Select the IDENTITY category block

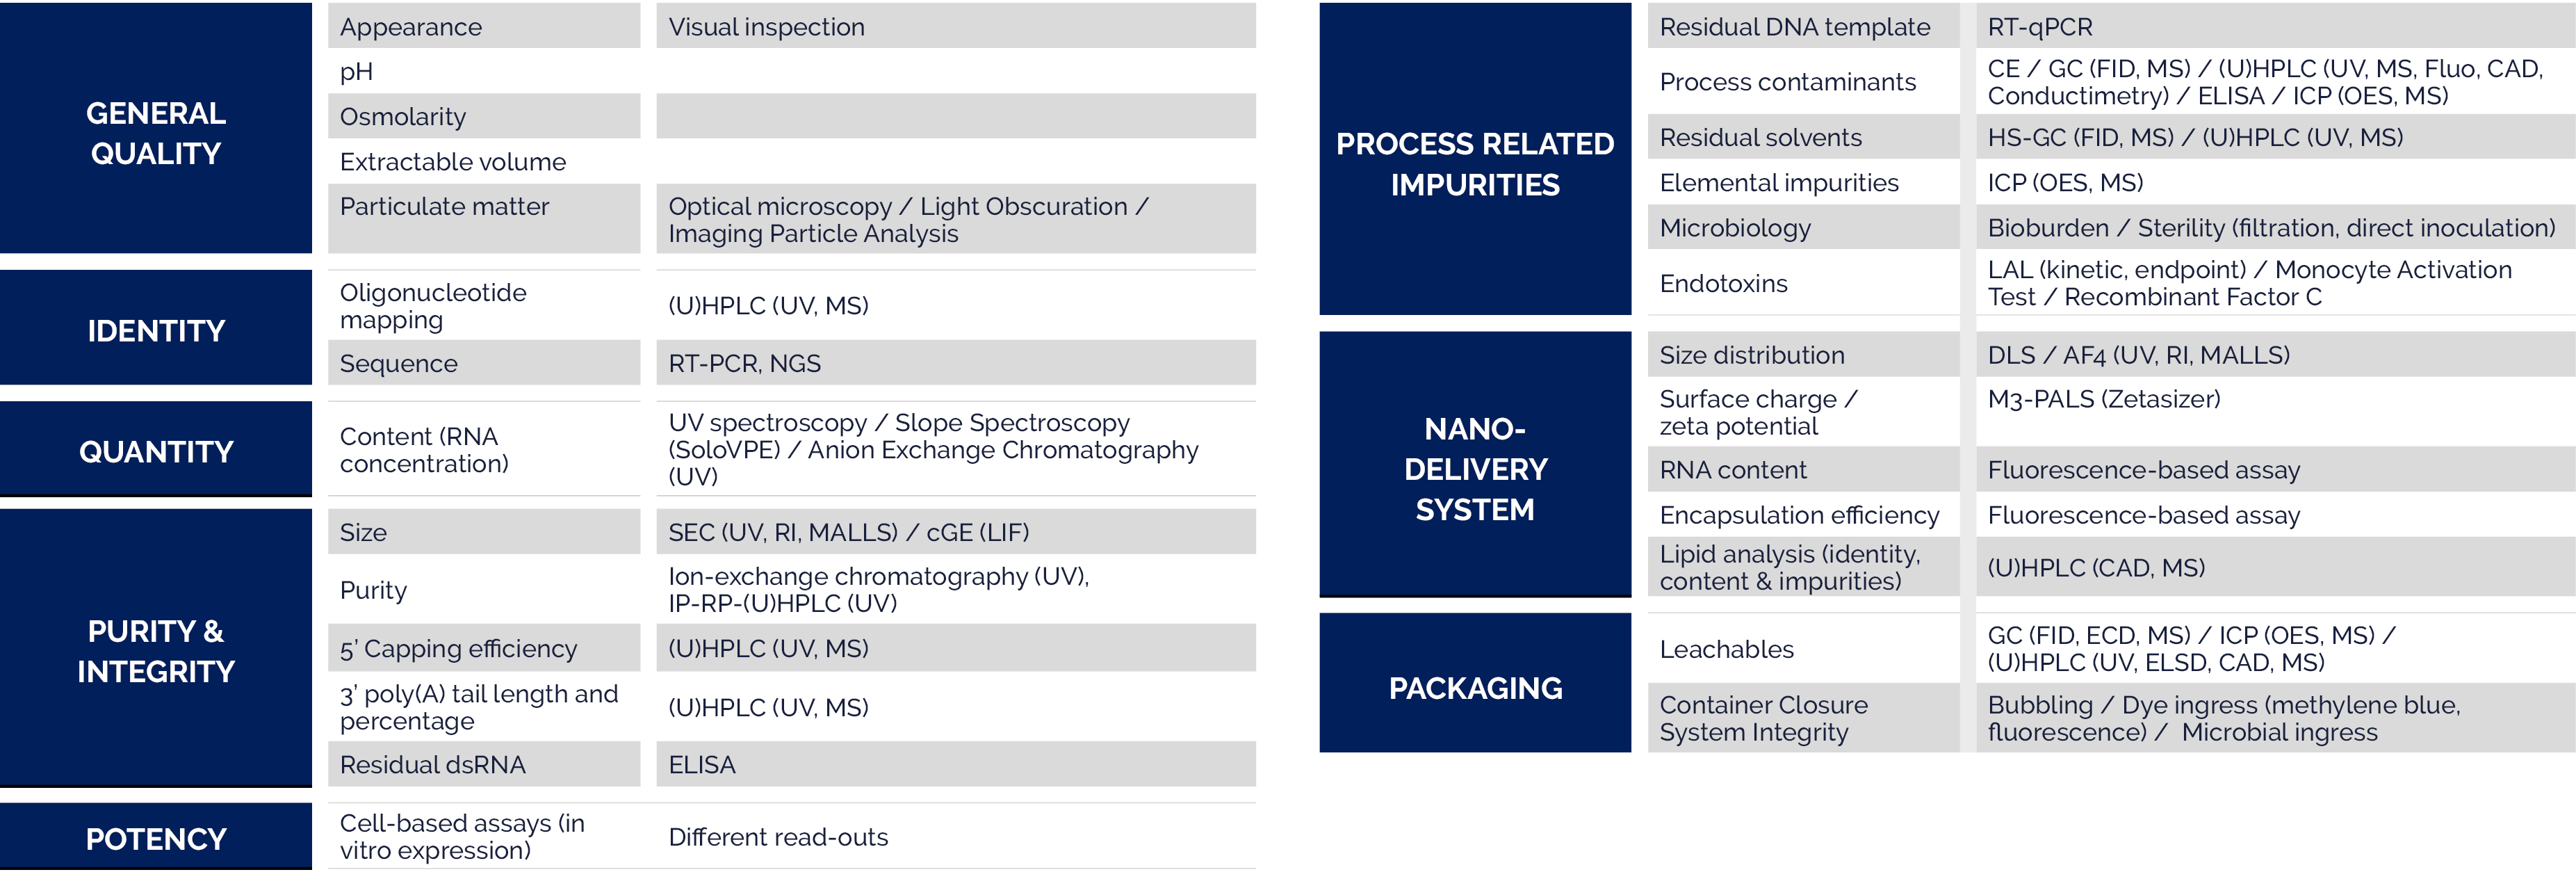[x=156, y=328]
